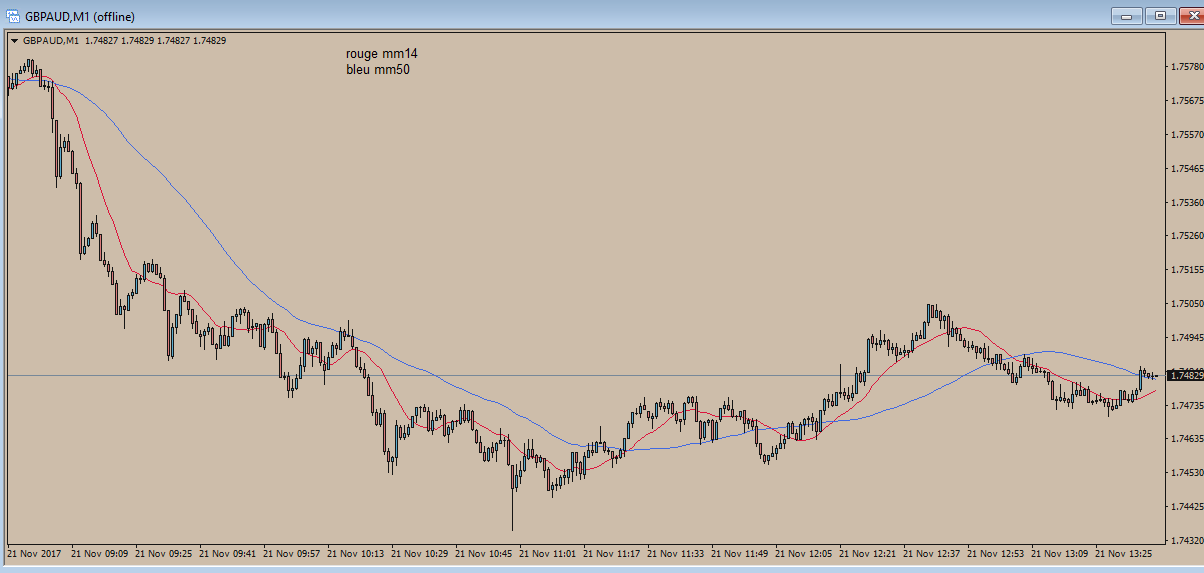Open the dropdown arrow beside GBPAUD,M1 label
Viewport: 1204px width, 573px height.
tap(14, 41)
